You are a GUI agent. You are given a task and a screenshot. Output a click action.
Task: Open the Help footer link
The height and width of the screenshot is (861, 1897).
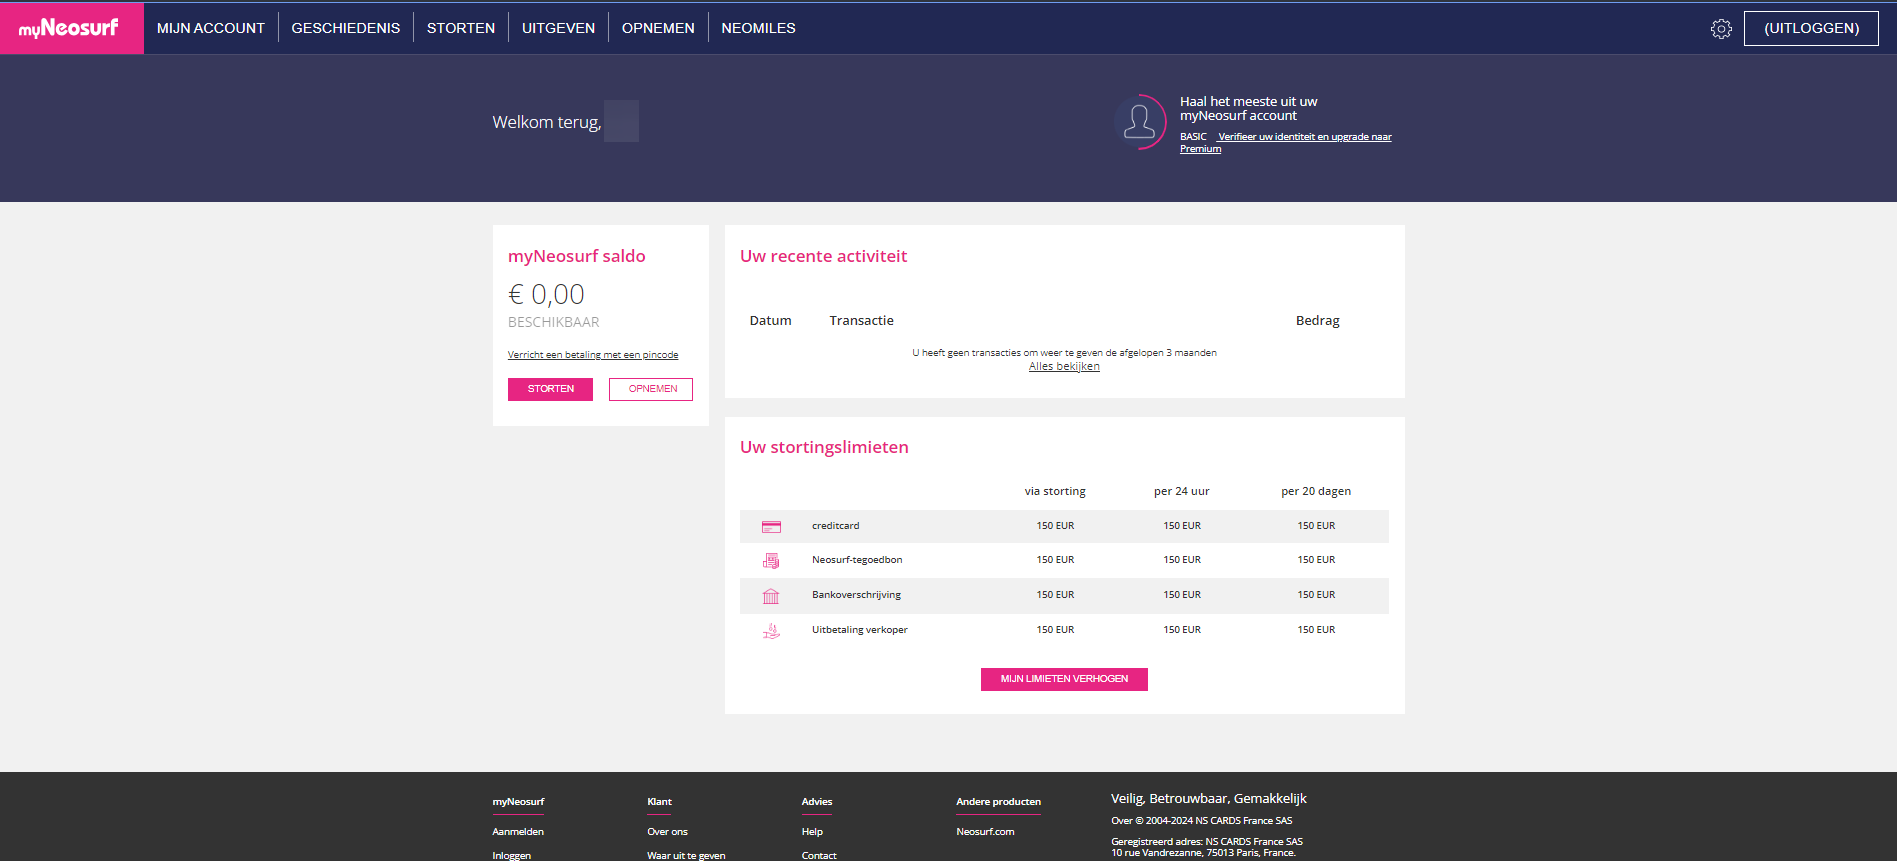click(x=812, y=832)
